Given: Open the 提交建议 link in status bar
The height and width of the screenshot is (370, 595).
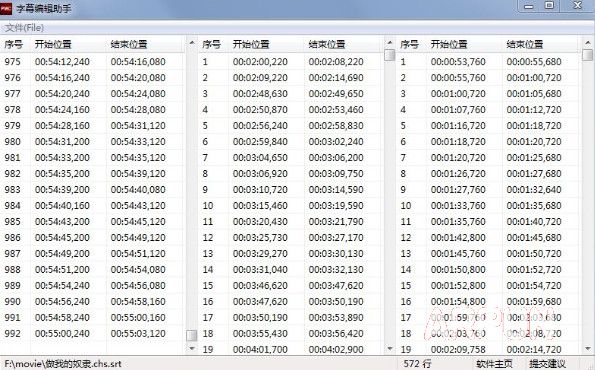Looking at the screenshot, I should [x=547, y=364].
